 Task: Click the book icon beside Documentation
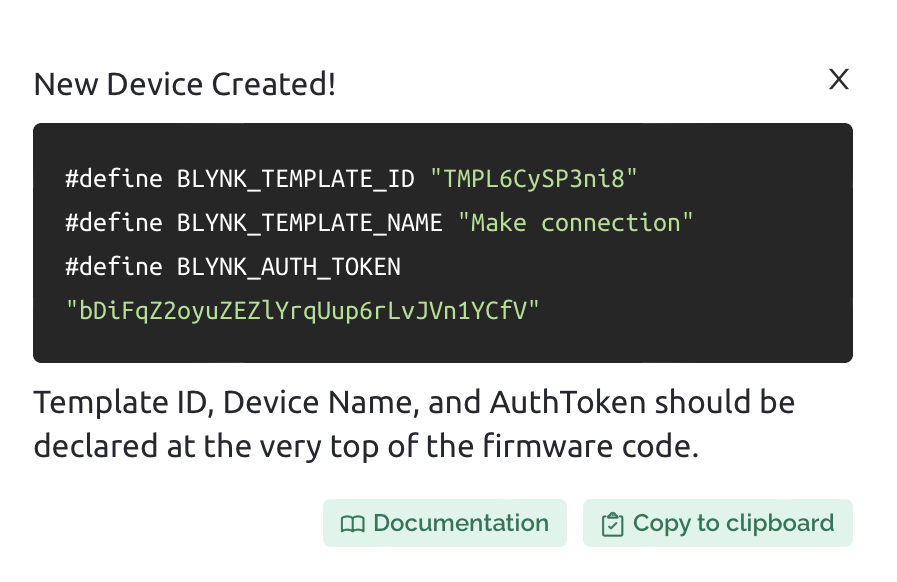click(352, 524)
